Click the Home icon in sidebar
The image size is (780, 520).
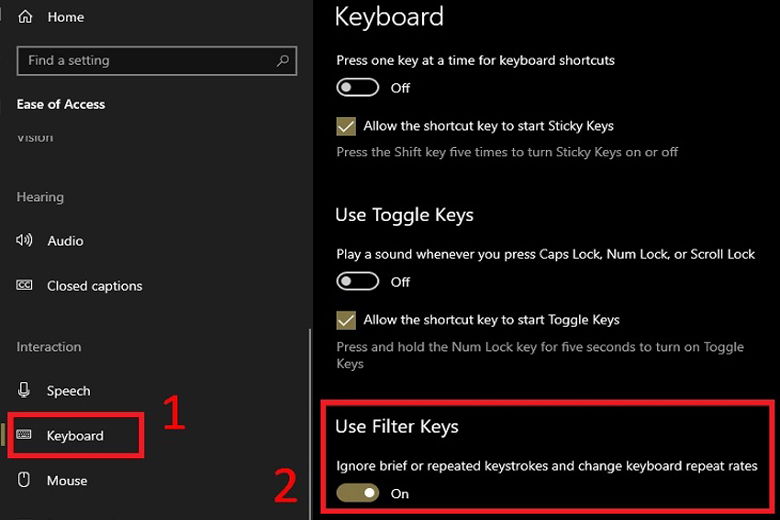25,17
